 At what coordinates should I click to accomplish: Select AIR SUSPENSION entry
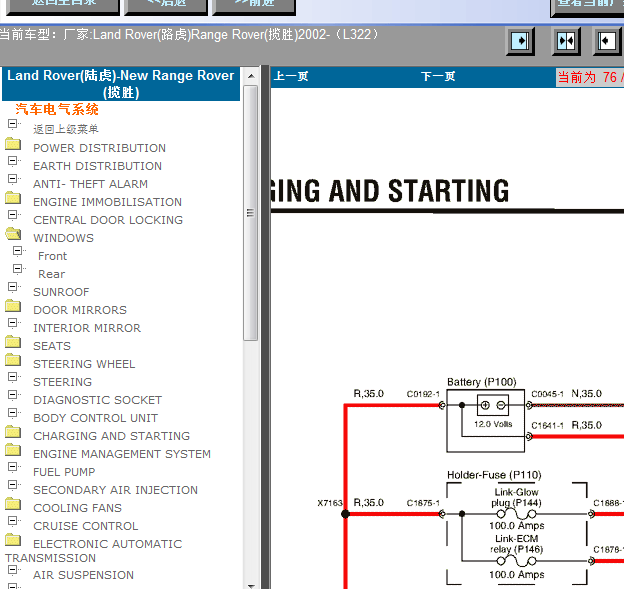click(84, 575)
